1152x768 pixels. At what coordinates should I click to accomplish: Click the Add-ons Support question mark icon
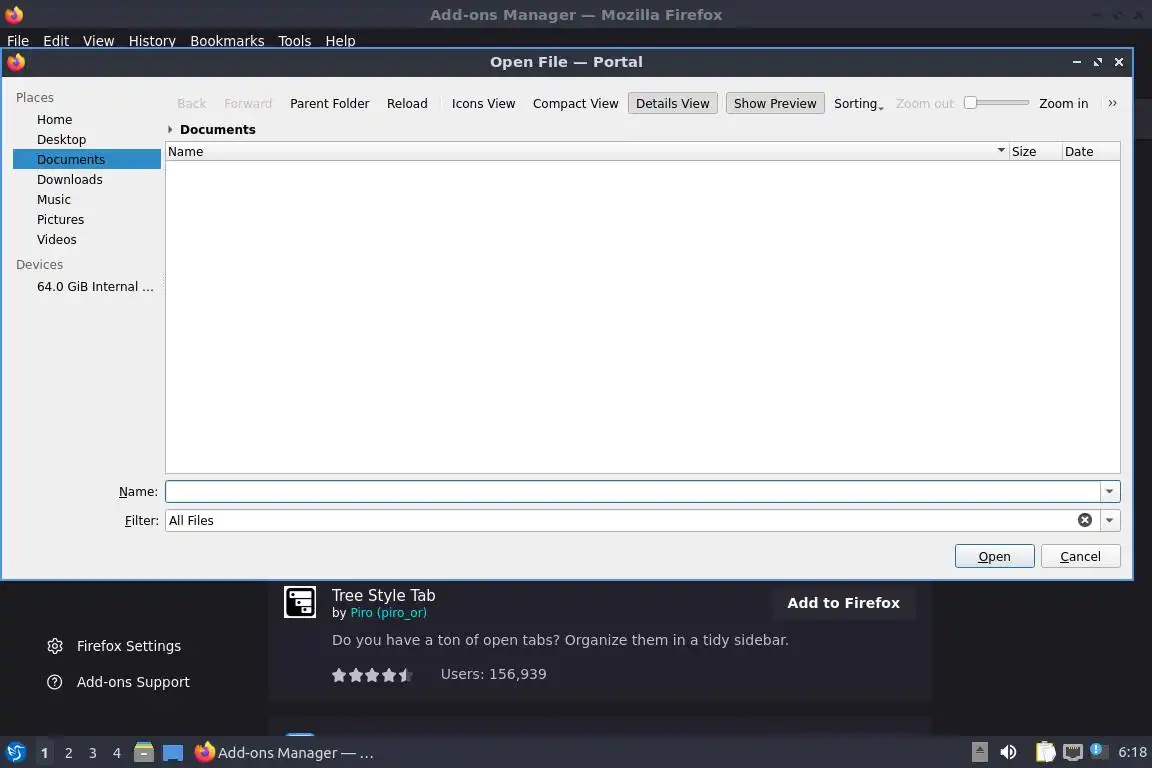(55, 682)
